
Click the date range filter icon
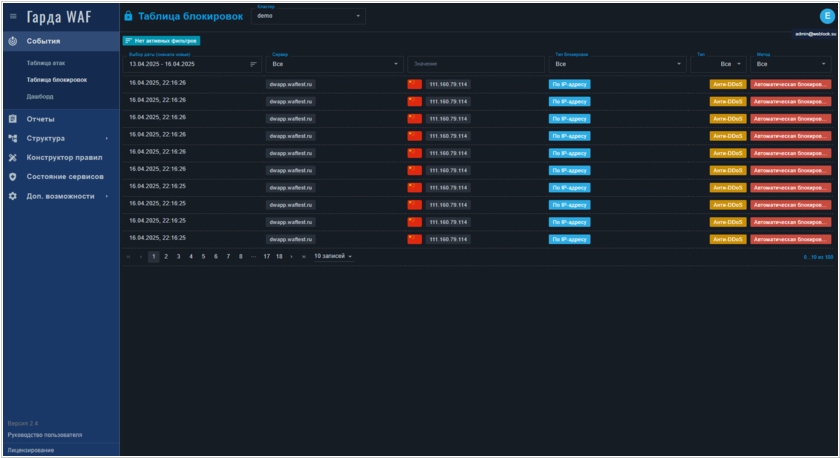[253, 64]
